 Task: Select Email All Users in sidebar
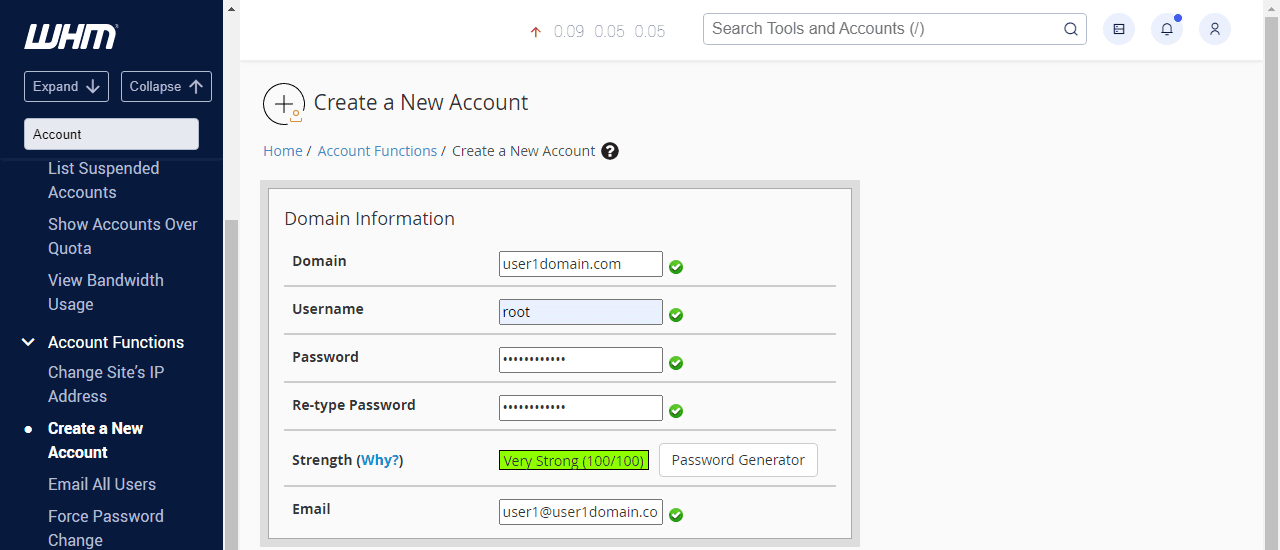pyautogui.click(x=102, y=484)
